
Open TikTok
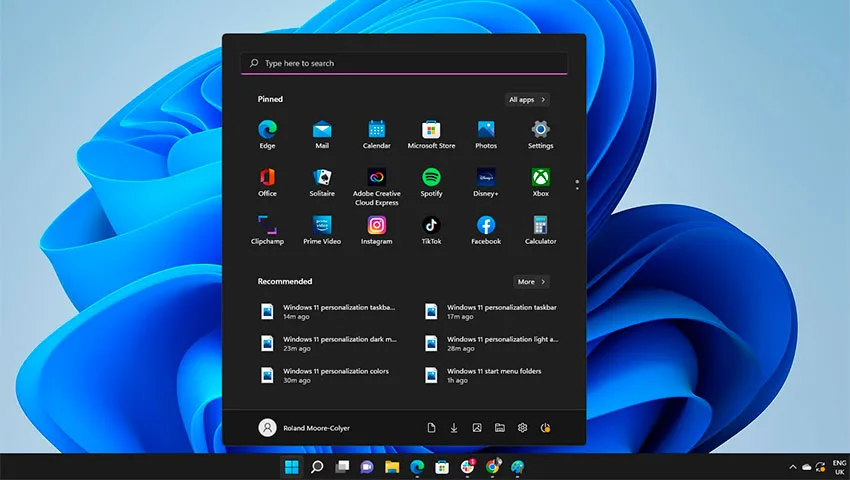pyautogui.click(x=432, y=230)
